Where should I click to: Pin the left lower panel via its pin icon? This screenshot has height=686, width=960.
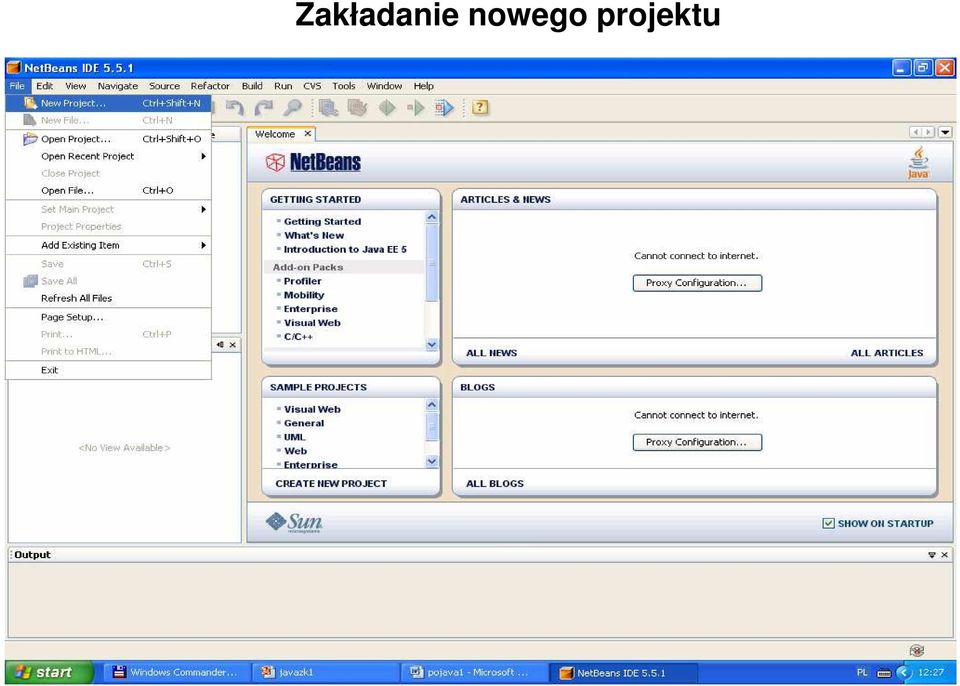[220, 345]
